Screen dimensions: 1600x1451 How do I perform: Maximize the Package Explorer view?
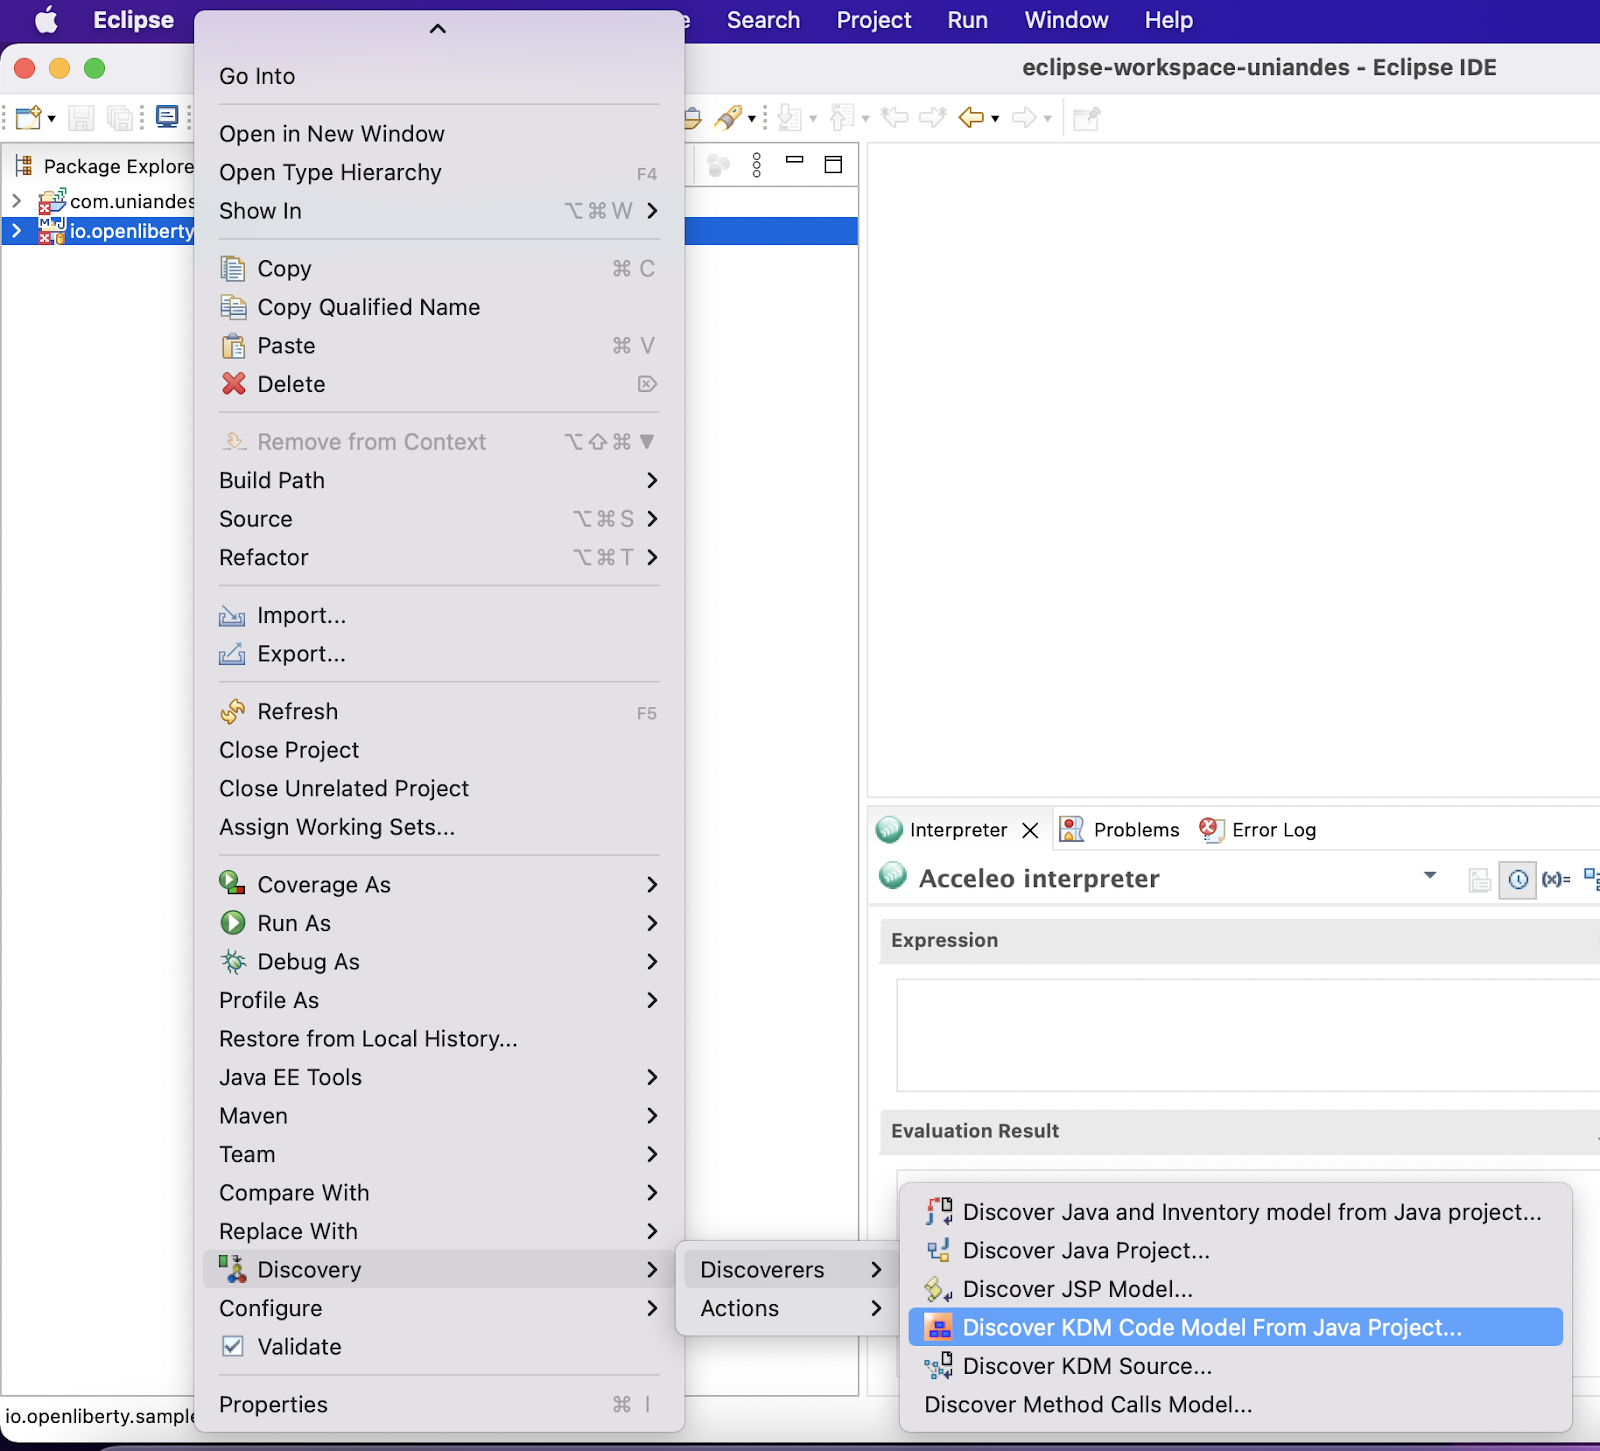(833, 164)
